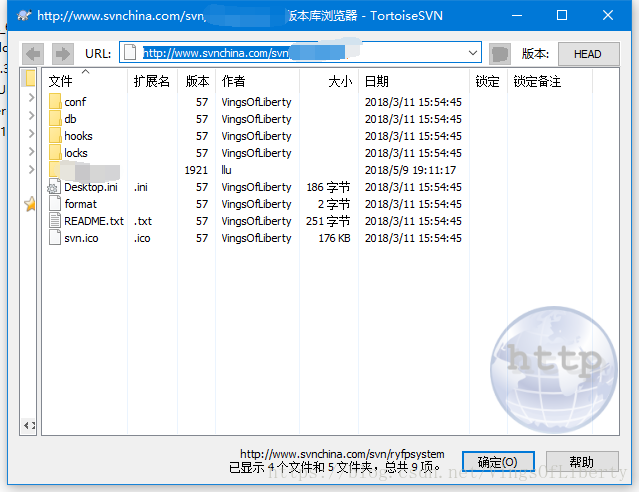Click the status URL ending in ryfpsystem
Screen dimensions: 639x492
[x=342, y=454]
